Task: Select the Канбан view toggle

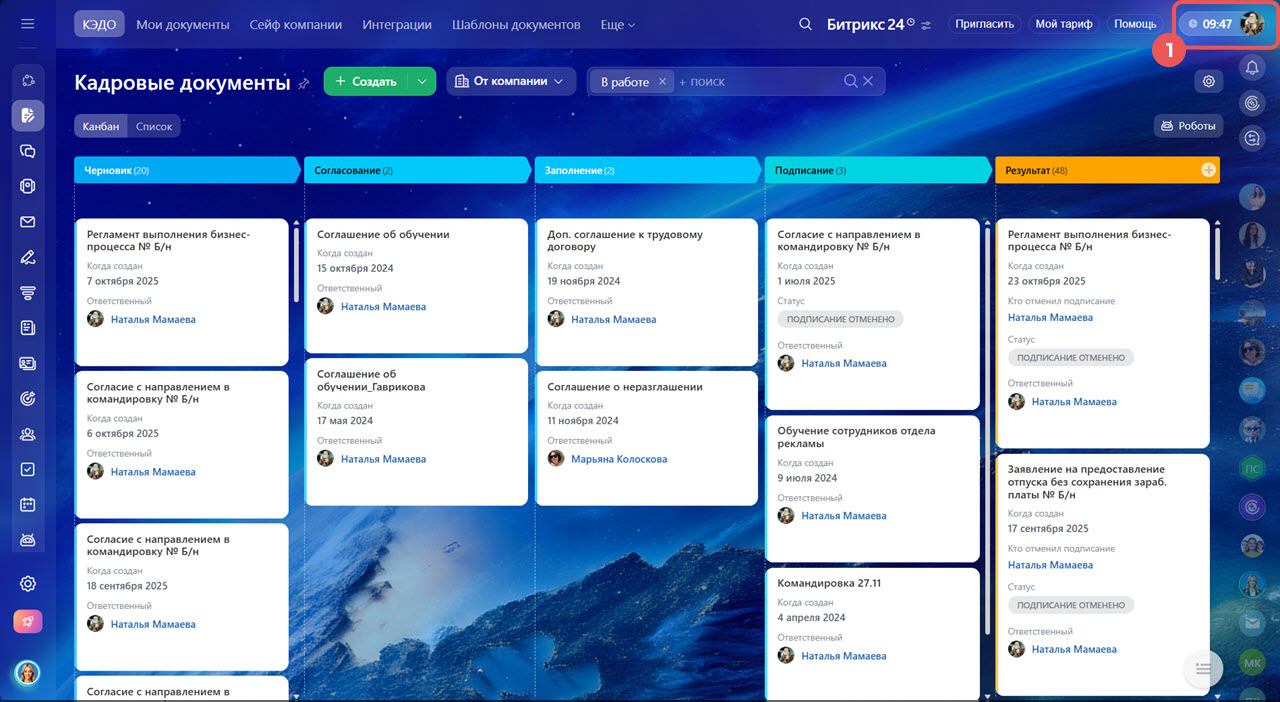Action: pos(101,126)
